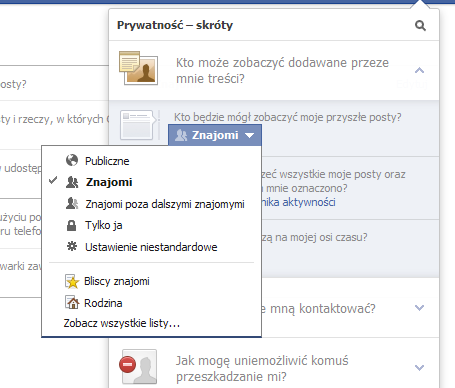455x388 pixels.
Task: Click 'Kto będzie mógł zobaczyć moje przyszłe posty?' text
Action: tap(288, 117)
